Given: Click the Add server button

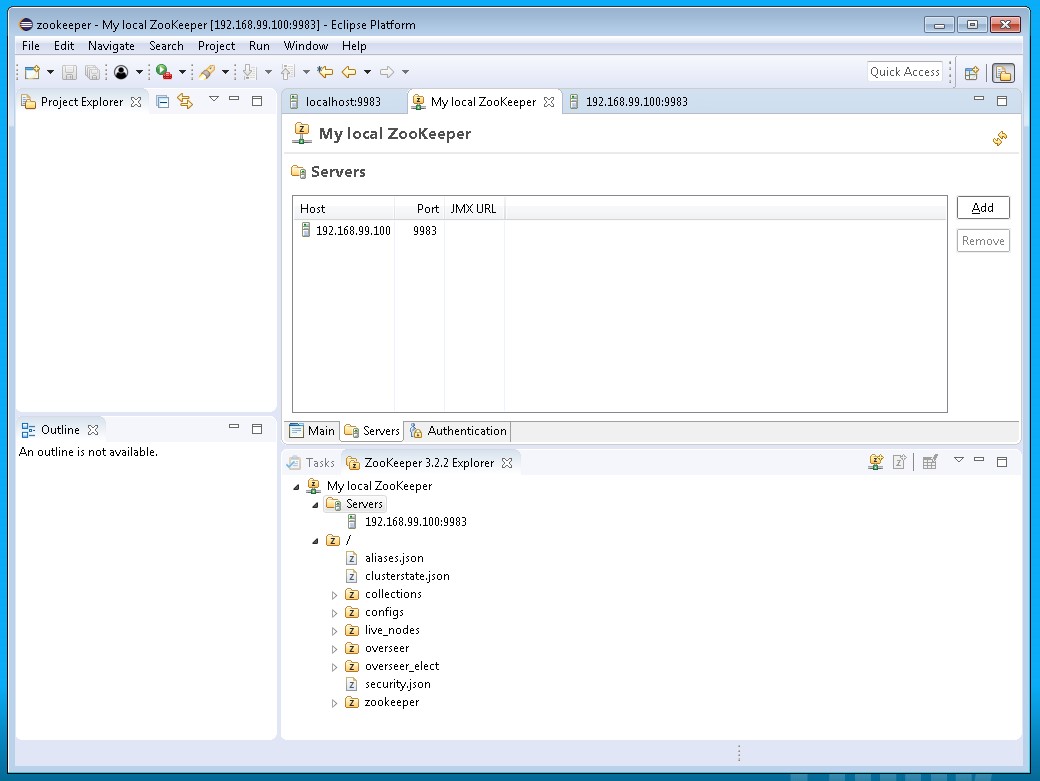Looking at the screenshot, I should pyautogui.click(x=982, y=208).
